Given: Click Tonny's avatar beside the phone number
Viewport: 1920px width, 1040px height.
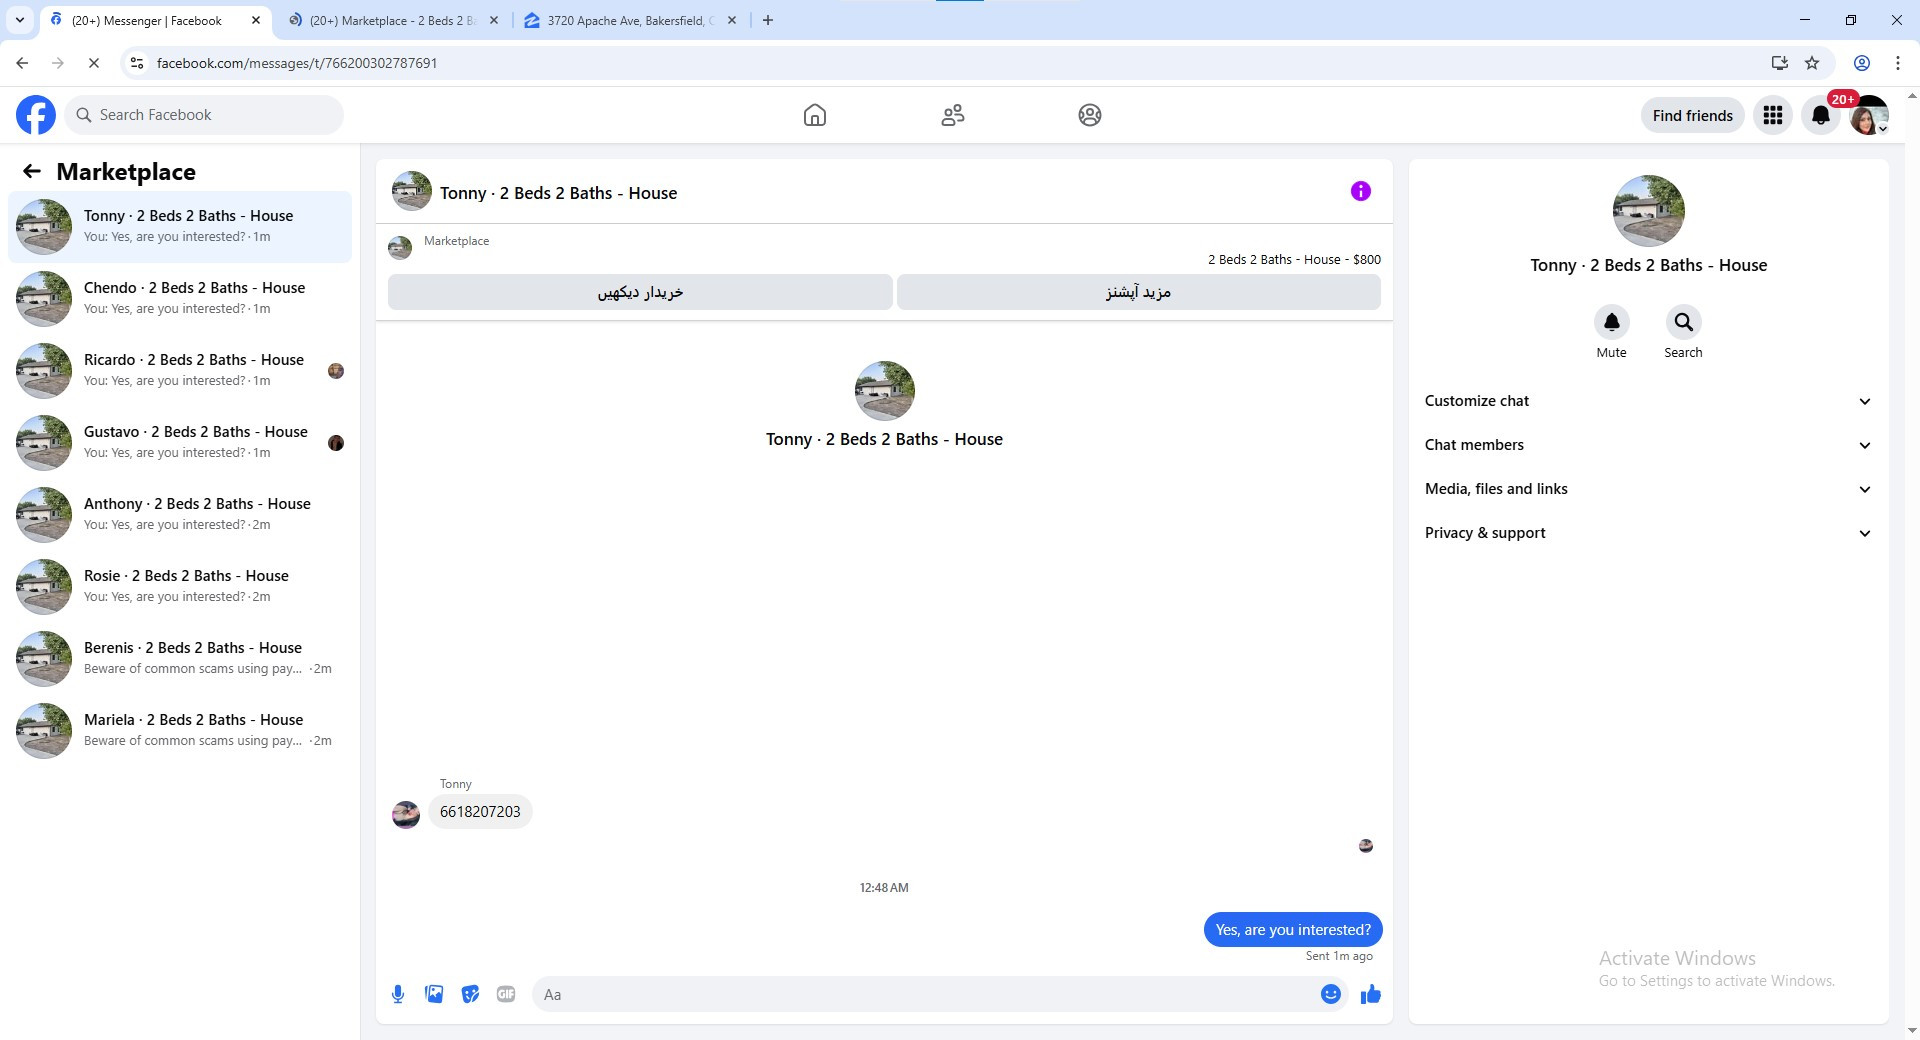Looking at the screenshot, I should pos(406,815).
